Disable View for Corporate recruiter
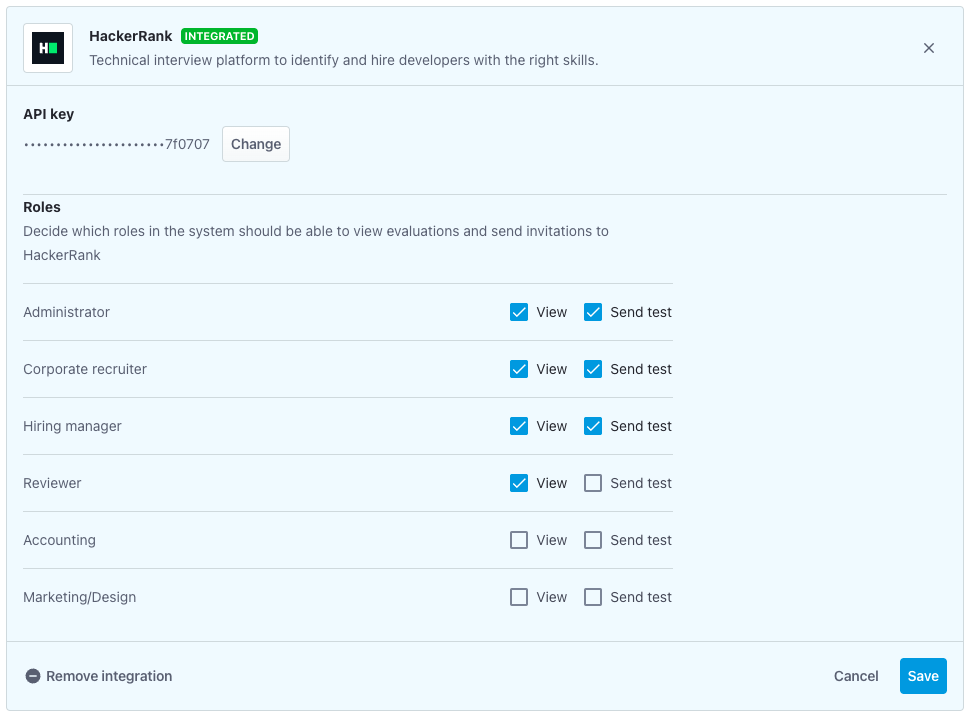Screen dimensions: 971x717 (519, 369)
